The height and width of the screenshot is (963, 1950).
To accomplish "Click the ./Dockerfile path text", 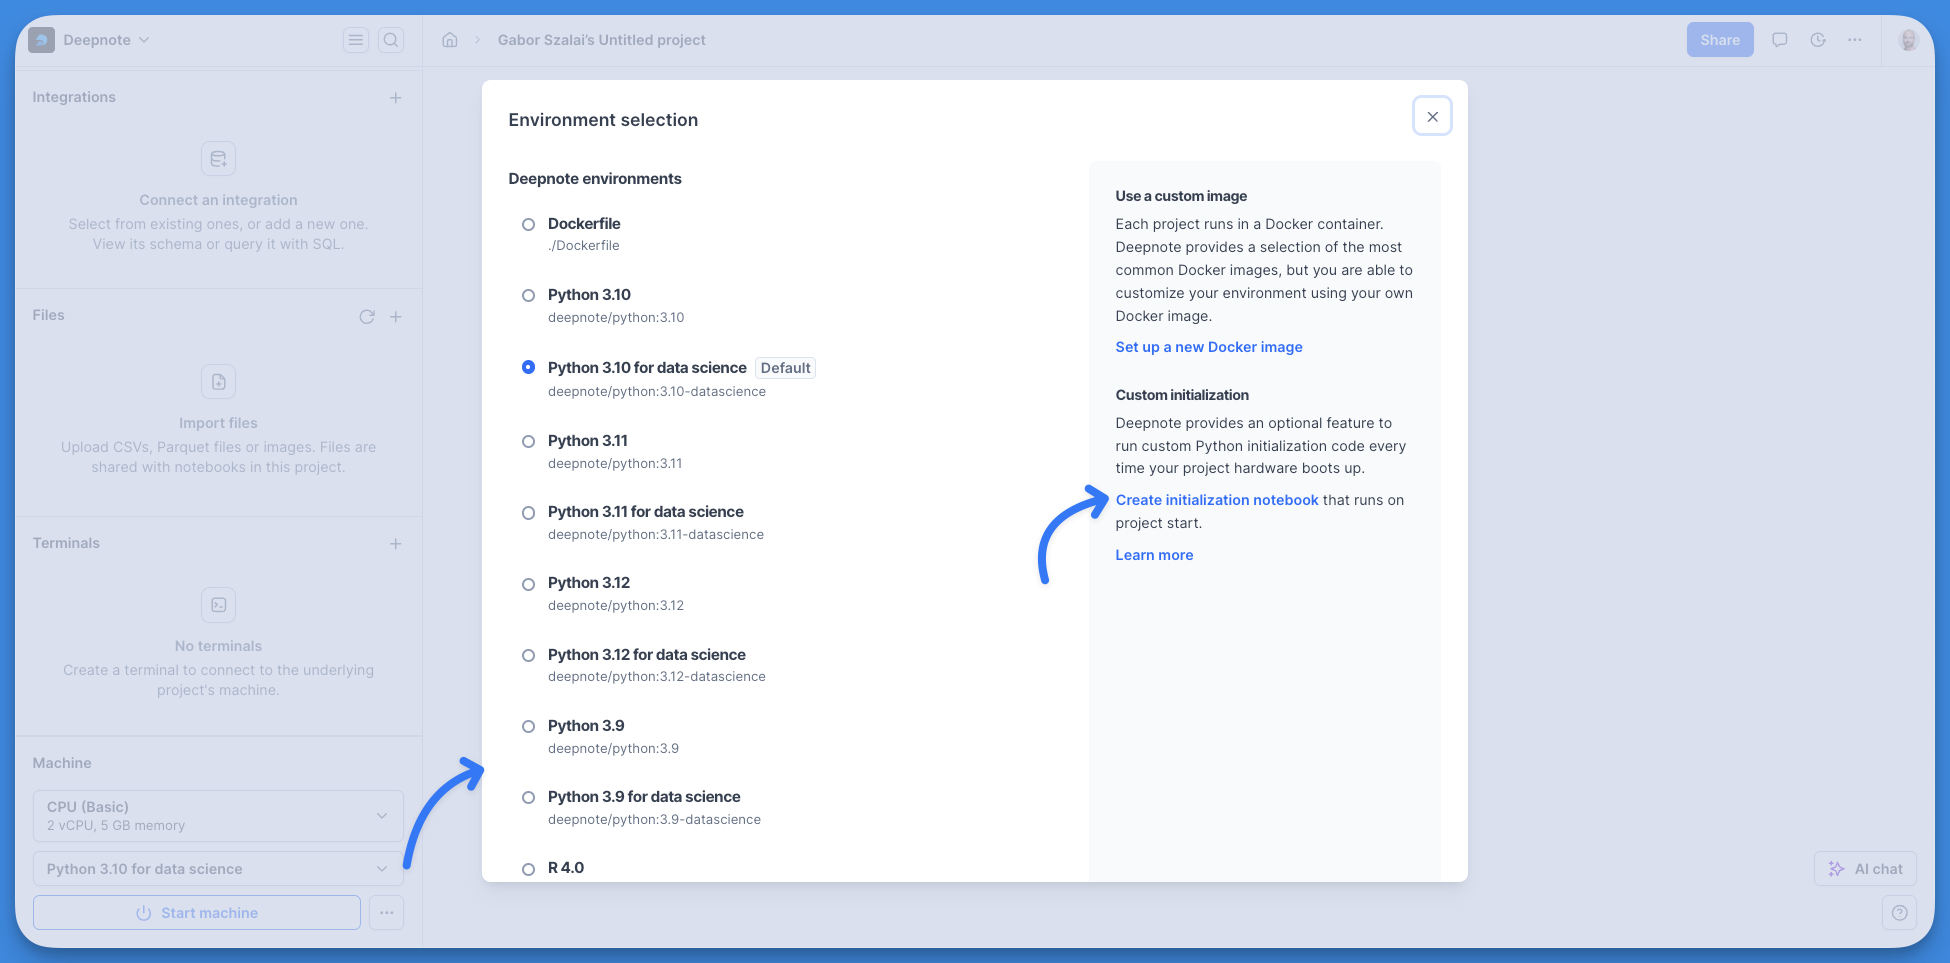I will (584, 246).
